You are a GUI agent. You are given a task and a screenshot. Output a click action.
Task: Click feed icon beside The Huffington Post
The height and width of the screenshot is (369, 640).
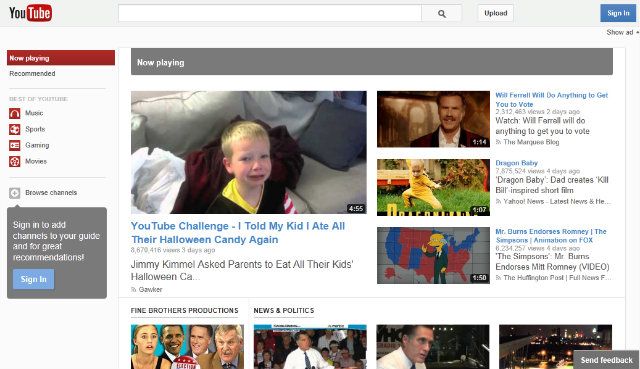point(498,278)
